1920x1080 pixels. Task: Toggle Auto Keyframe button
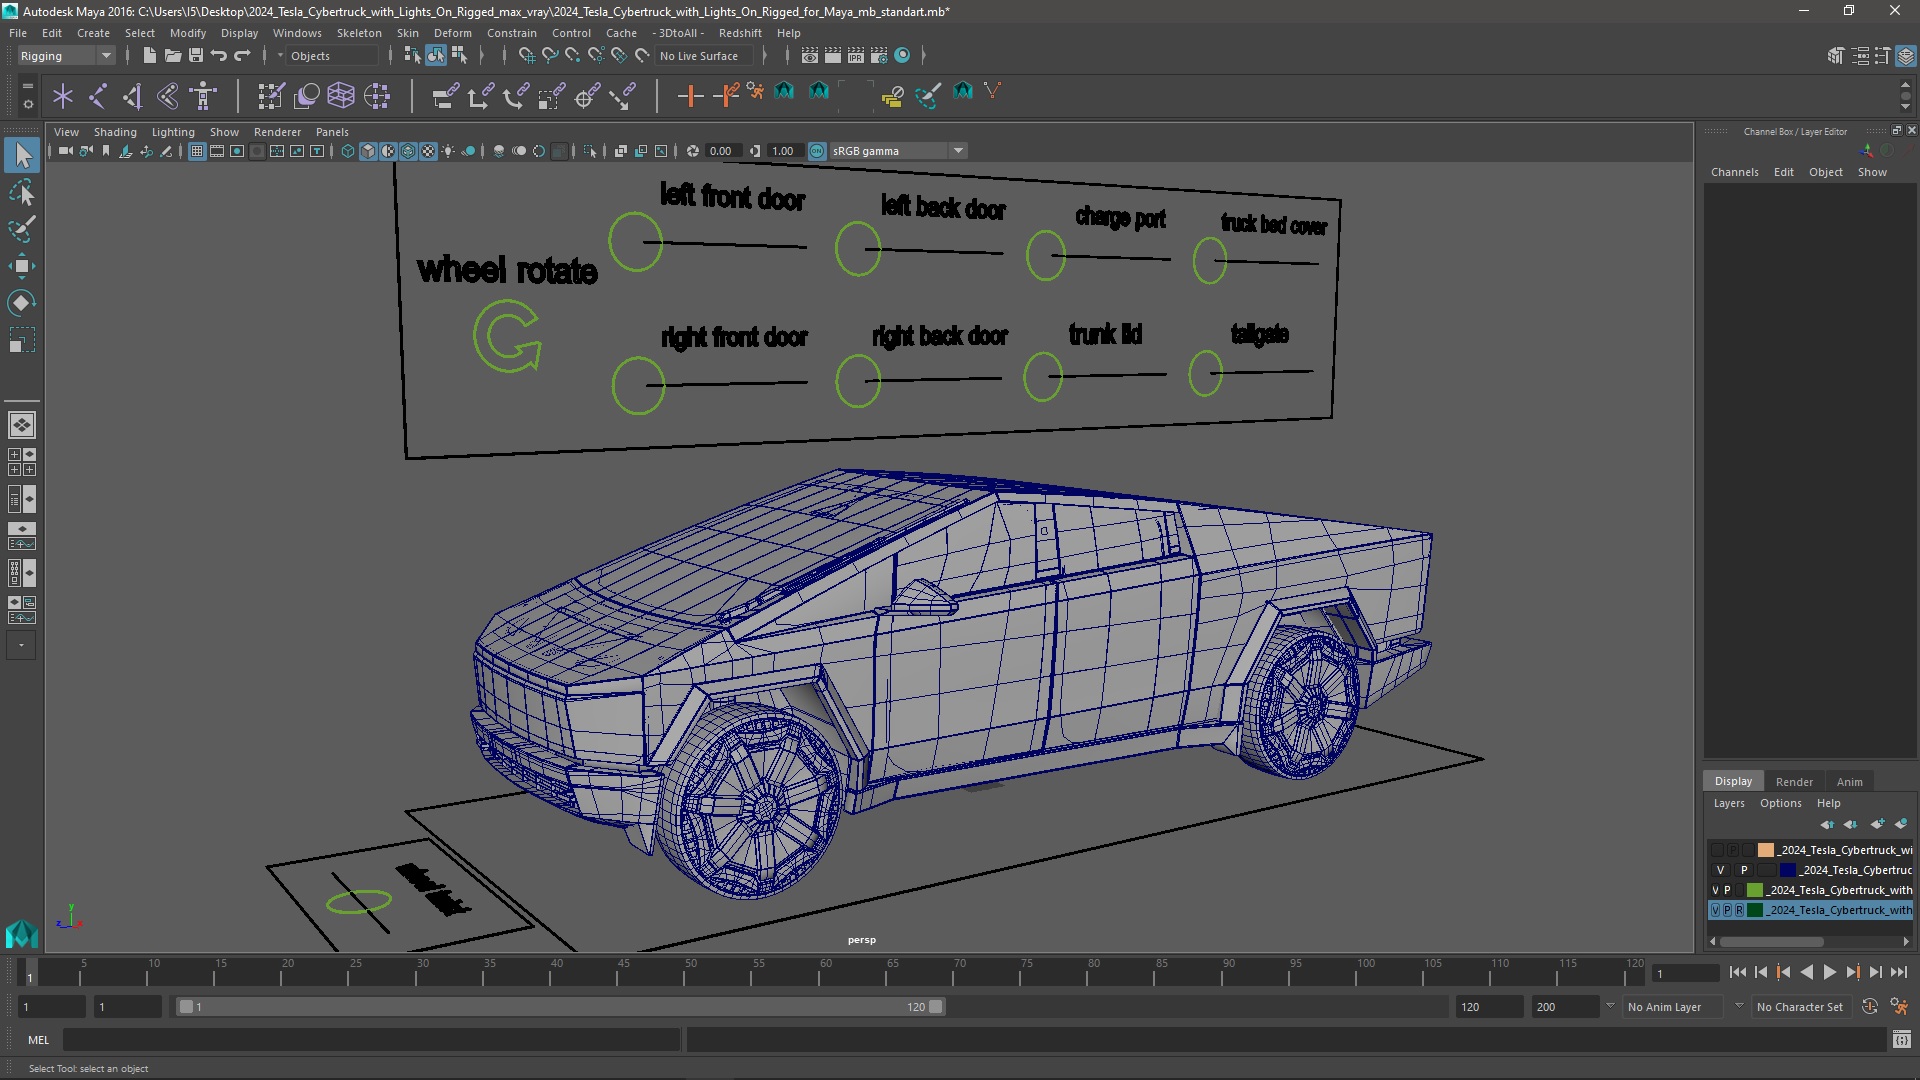pos(1870,1007)
